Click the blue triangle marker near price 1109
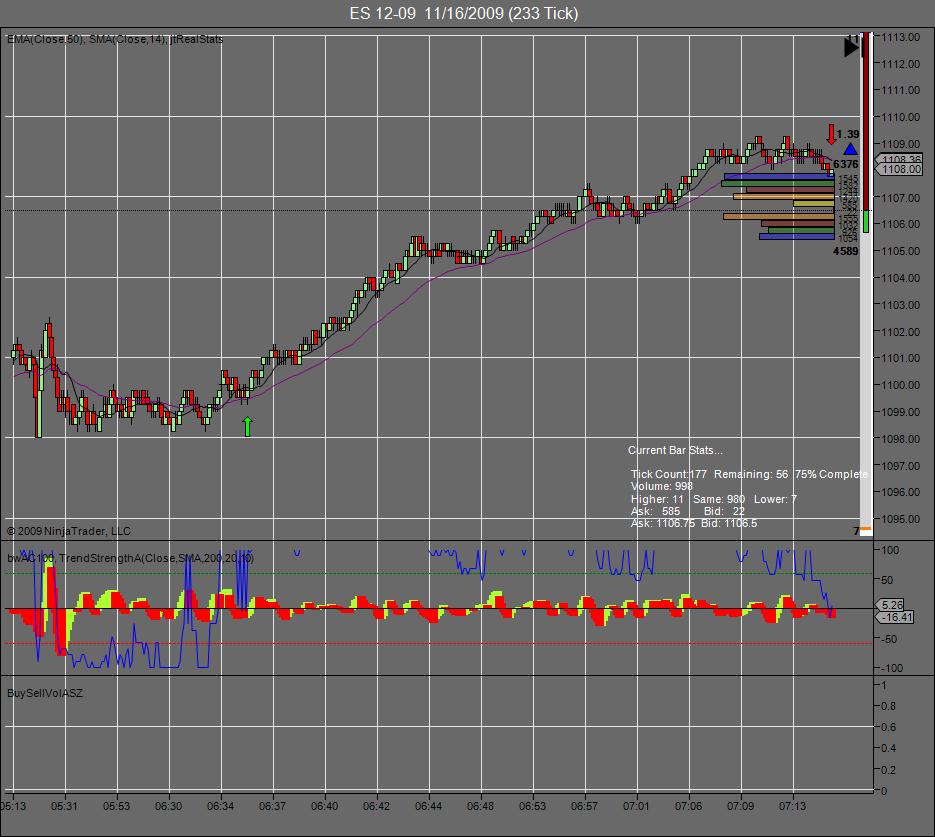 point(850,149)
